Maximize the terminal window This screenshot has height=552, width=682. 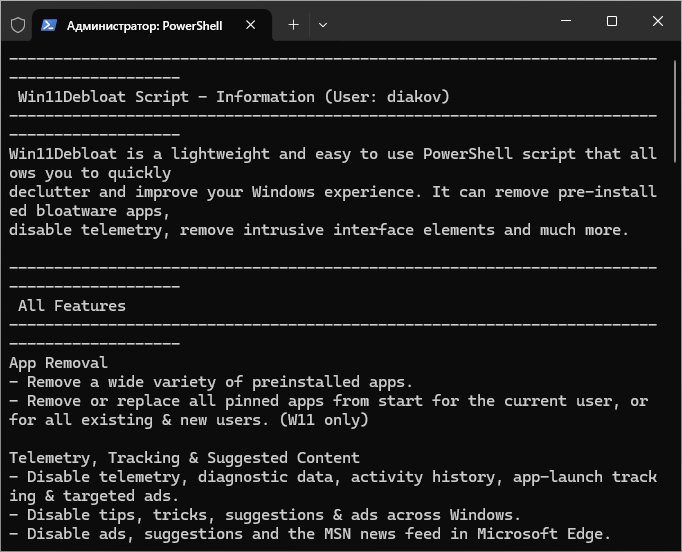click(612, 20)
